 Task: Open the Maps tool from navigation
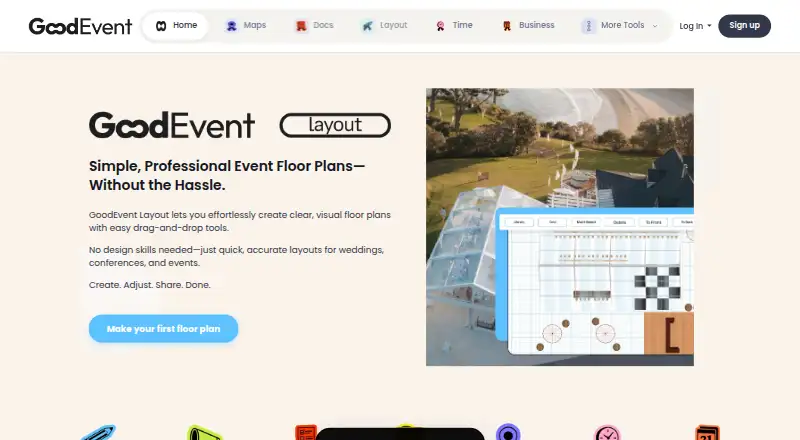point(245,26)
